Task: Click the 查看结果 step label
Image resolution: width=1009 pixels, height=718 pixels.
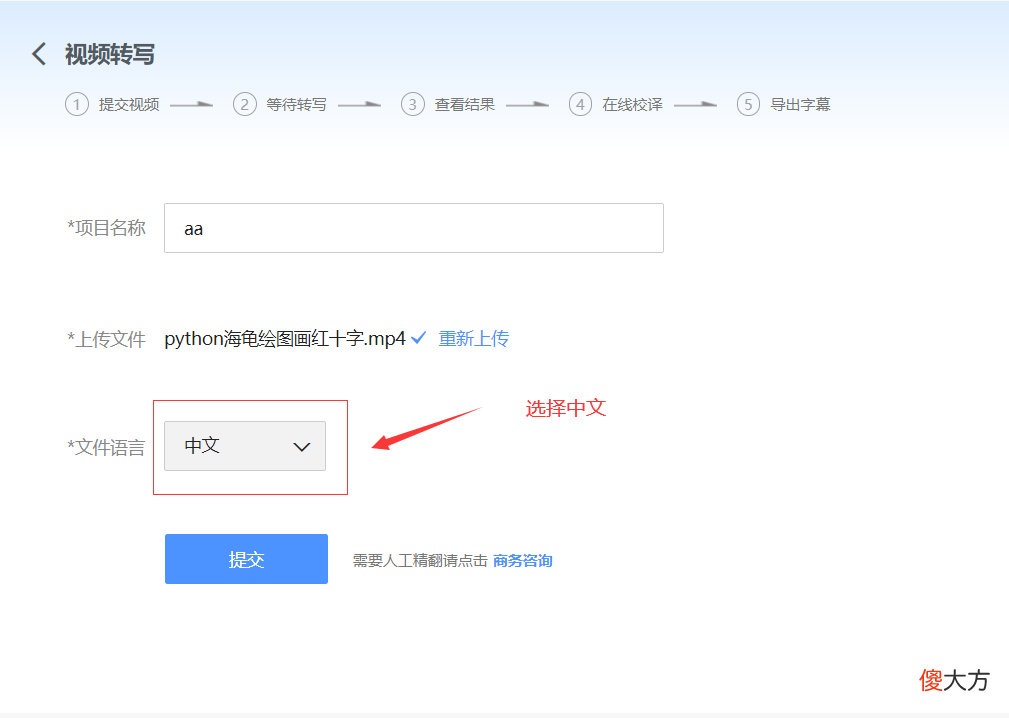Action: [465, 104]
